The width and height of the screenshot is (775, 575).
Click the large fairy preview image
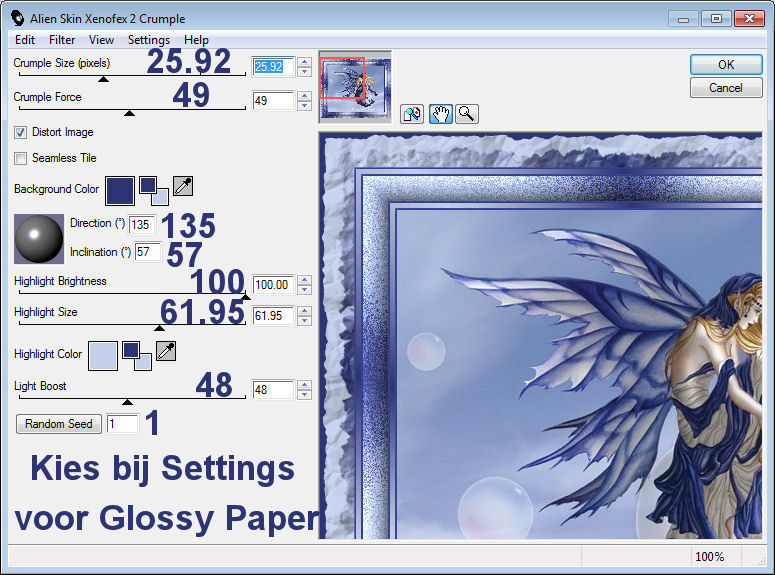click(541, 336)
